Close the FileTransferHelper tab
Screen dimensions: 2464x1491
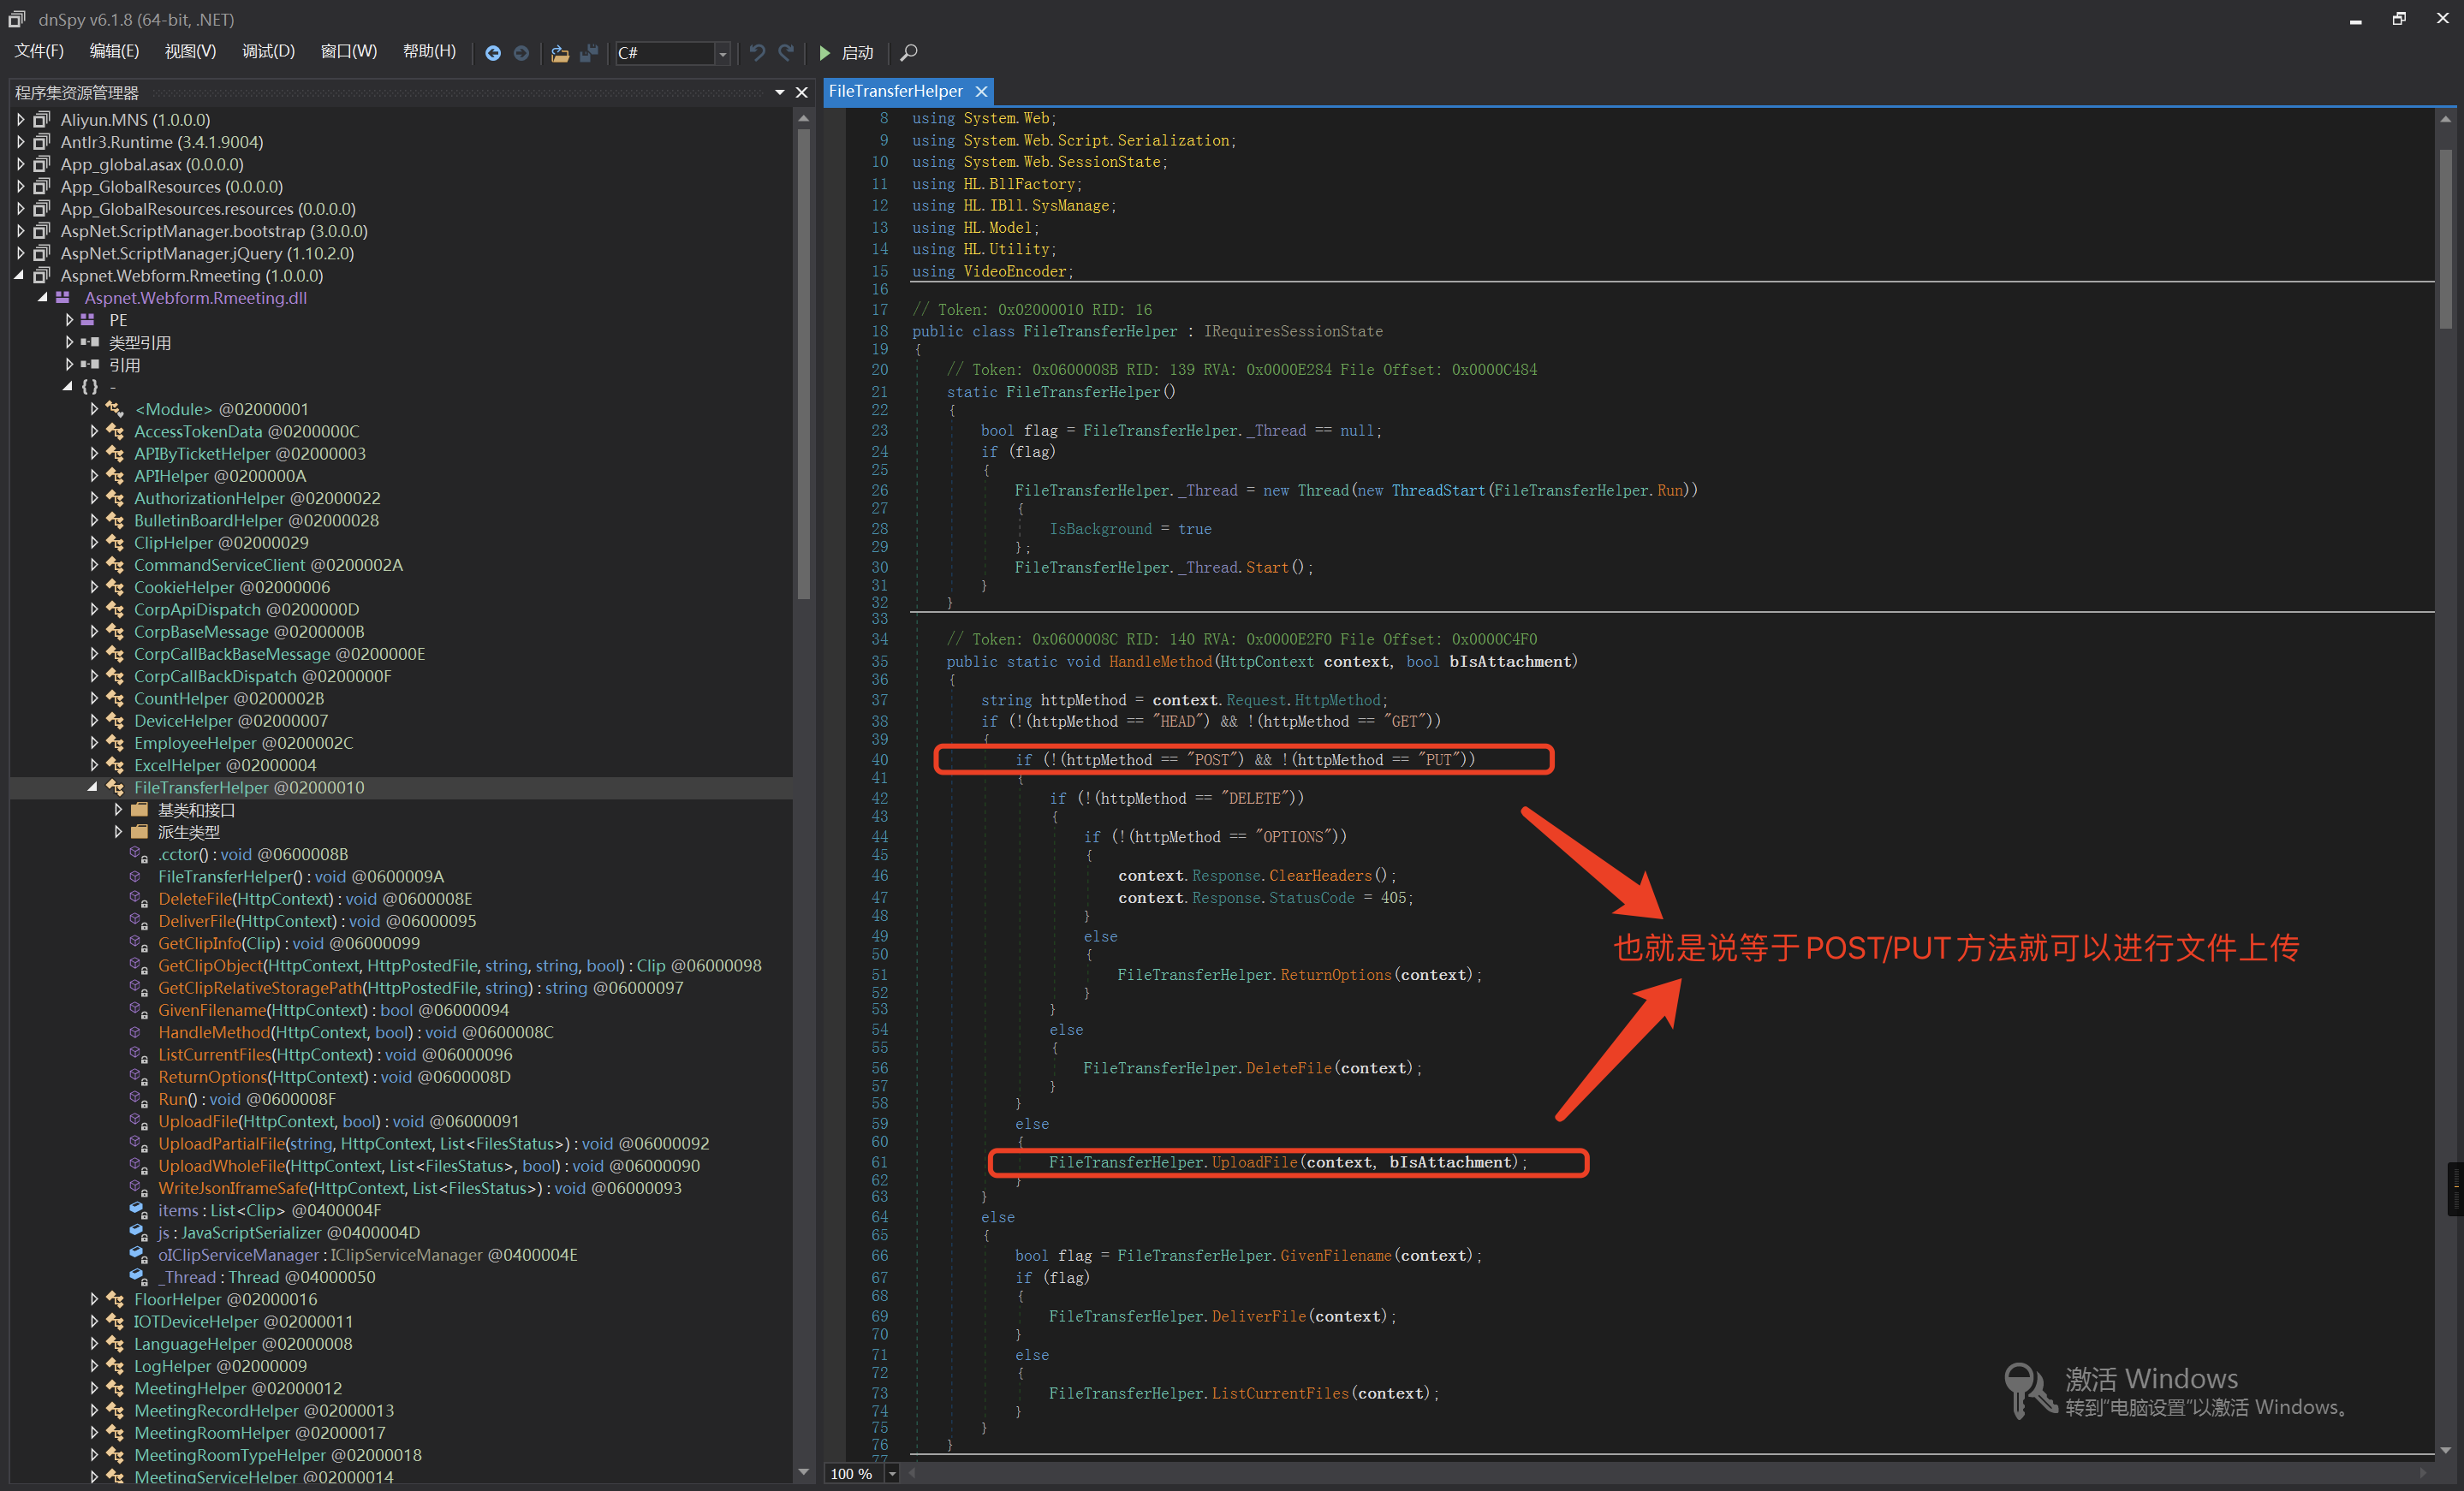point(981,91)
